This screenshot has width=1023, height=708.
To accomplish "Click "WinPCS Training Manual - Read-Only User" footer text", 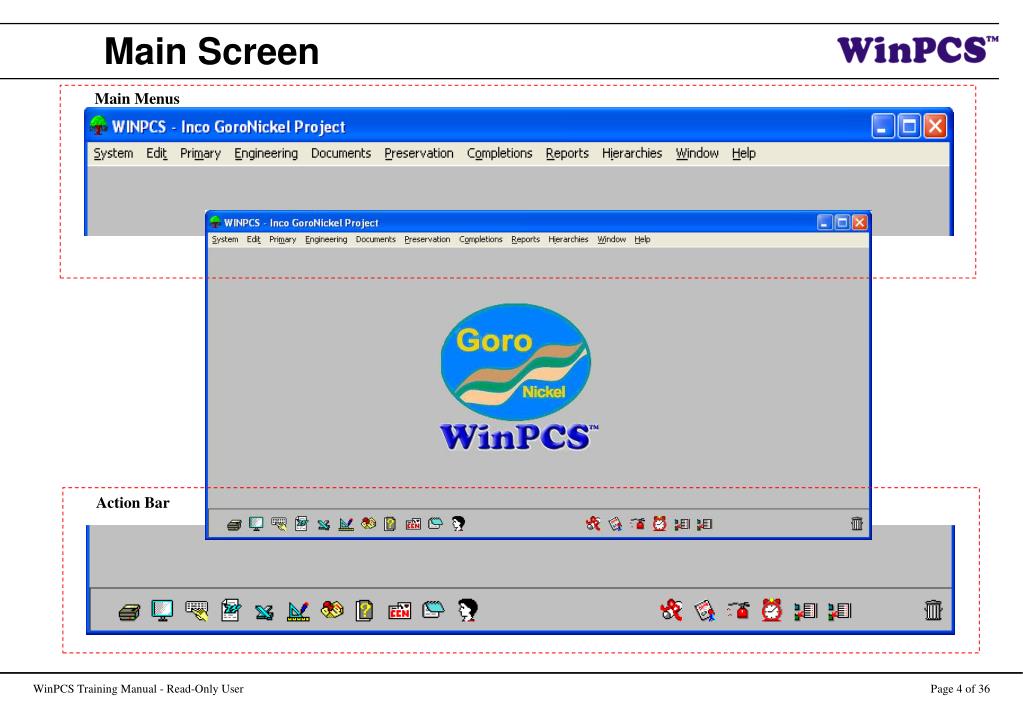I will point(138,689).
